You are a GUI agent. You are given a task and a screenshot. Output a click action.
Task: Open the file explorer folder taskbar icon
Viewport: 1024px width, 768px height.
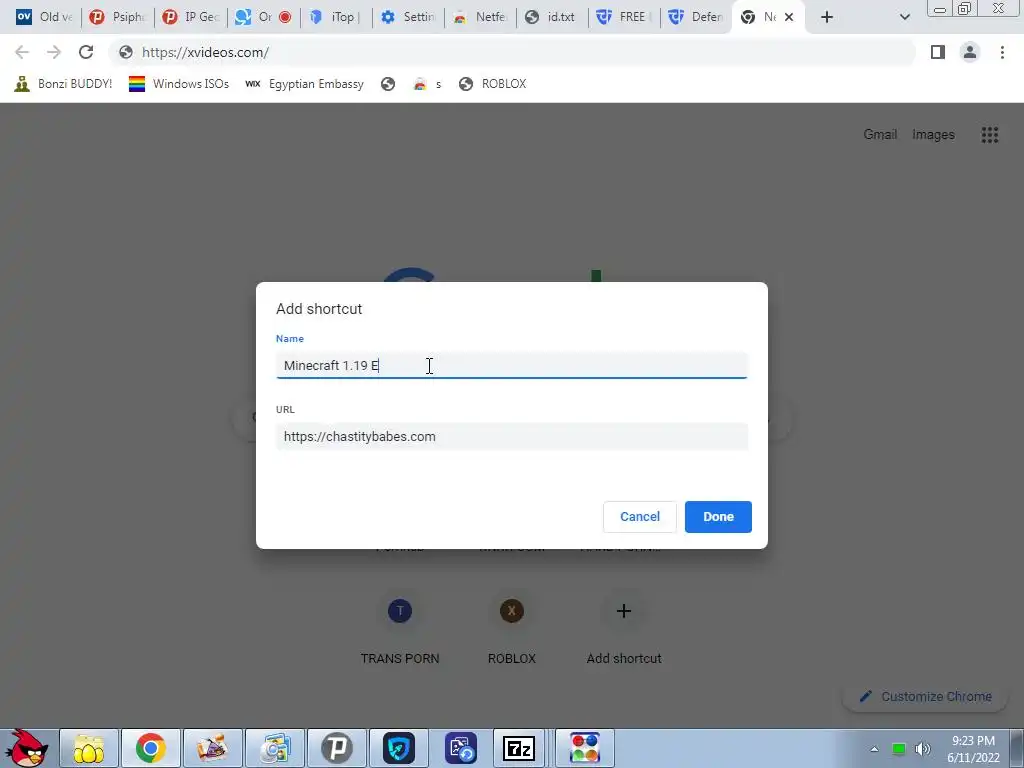tap(89, 748)
